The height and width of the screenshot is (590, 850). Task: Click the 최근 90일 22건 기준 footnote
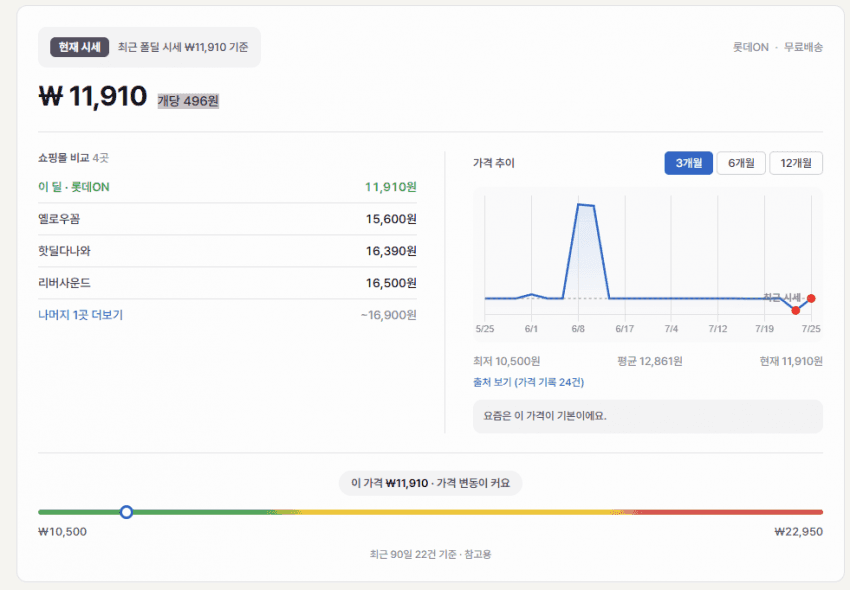(430, 554)
